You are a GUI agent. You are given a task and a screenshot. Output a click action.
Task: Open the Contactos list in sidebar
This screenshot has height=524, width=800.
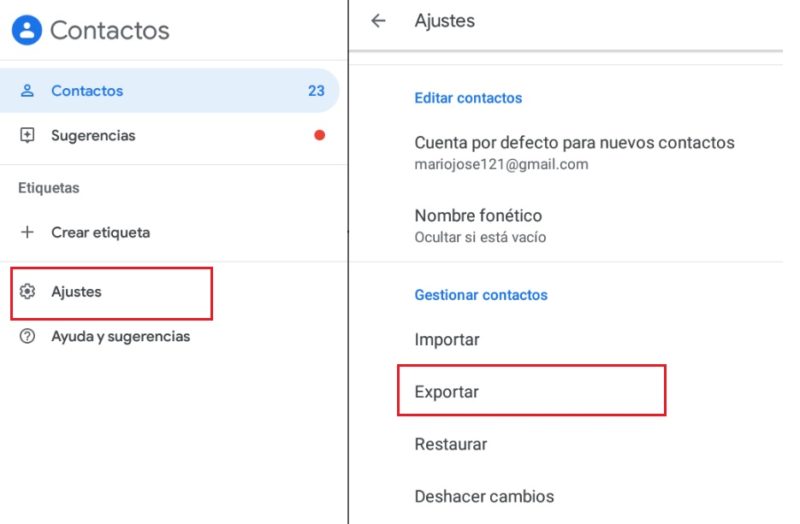coord(88,91)
